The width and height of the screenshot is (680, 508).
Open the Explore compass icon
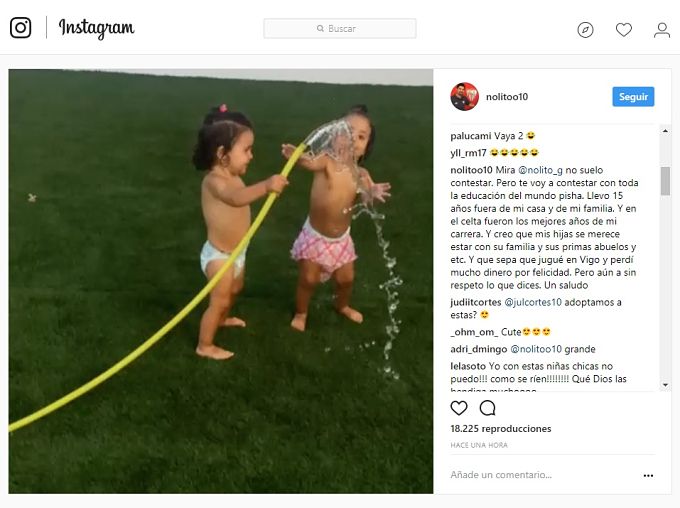[585, 30]
